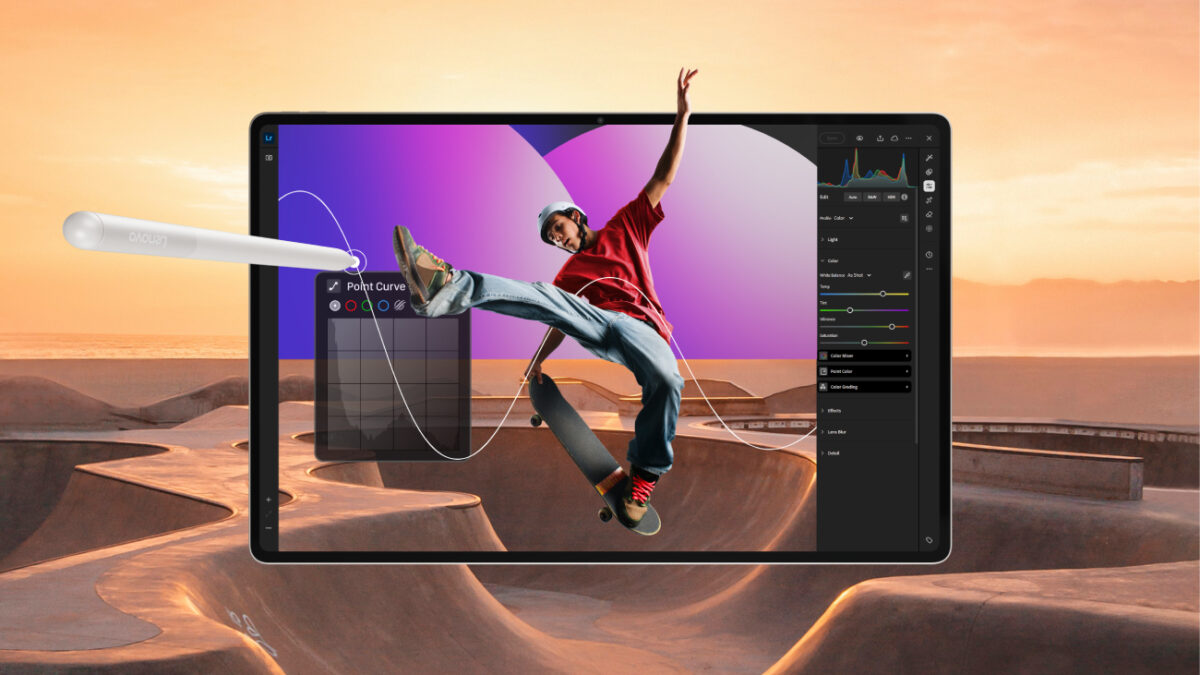
Task: Open keyword tag icon at bottom
Action: [929, 540]
